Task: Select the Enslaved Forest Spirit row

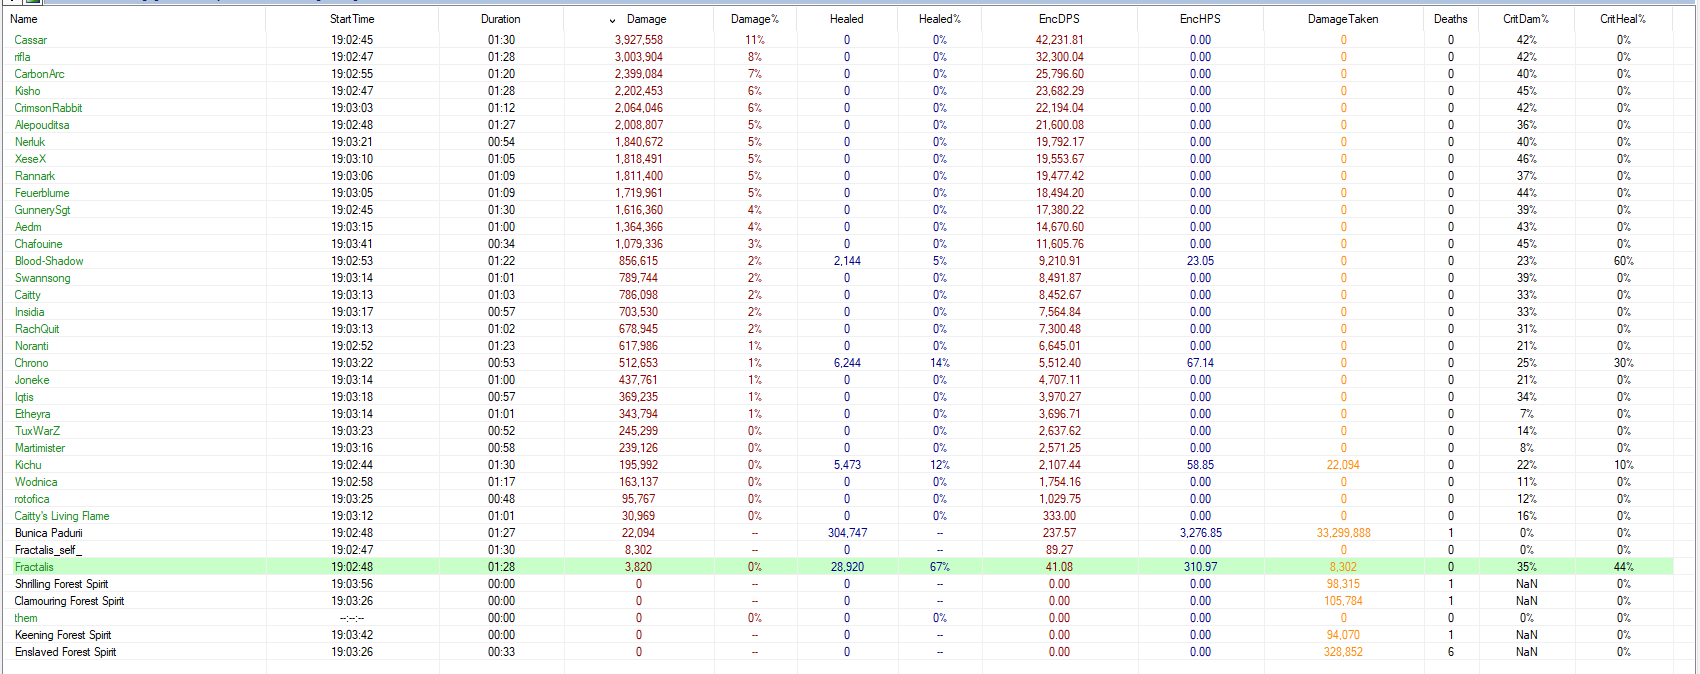Action: point(65,652)
